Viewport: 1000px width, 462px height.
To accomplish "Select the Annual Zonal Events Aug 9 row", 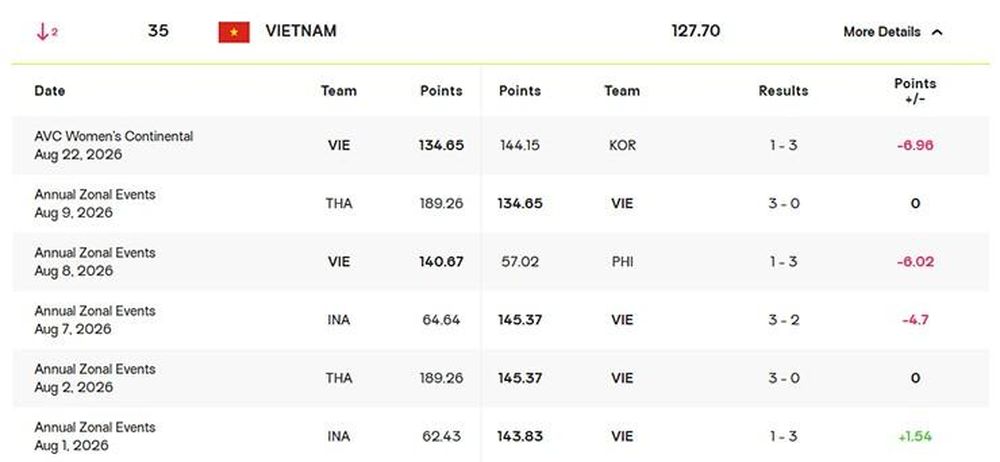I will (x=501, y=204).
